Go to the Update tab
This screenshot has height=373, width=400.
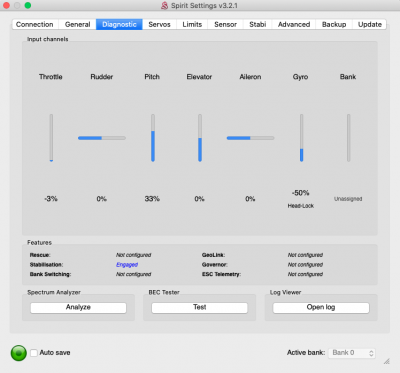tap(370, 24)
